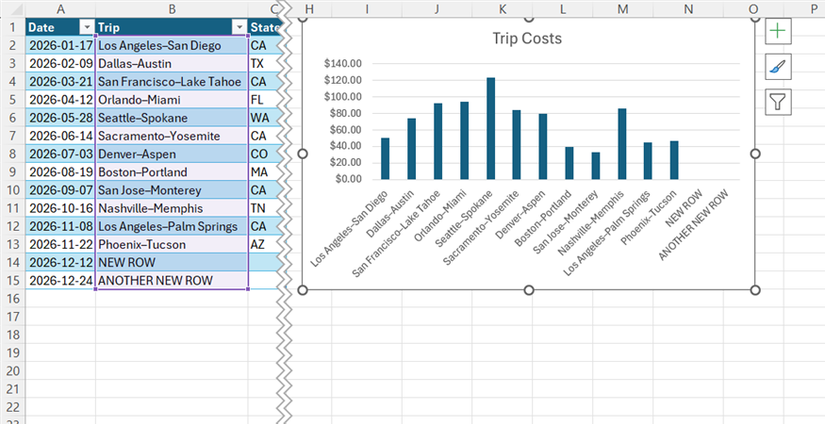
Task: Open the Trip column filter dropdown
Action: click(239, 27)
